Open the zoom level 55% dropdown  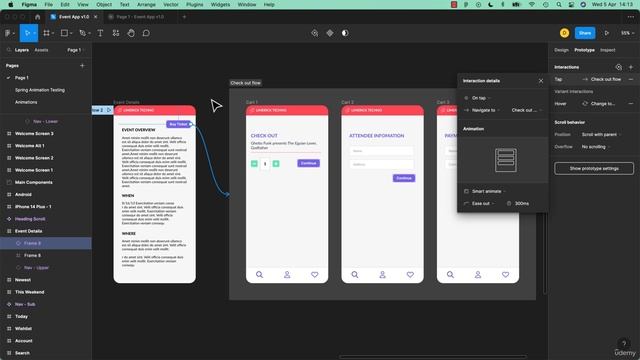click(x=627, y=33)
